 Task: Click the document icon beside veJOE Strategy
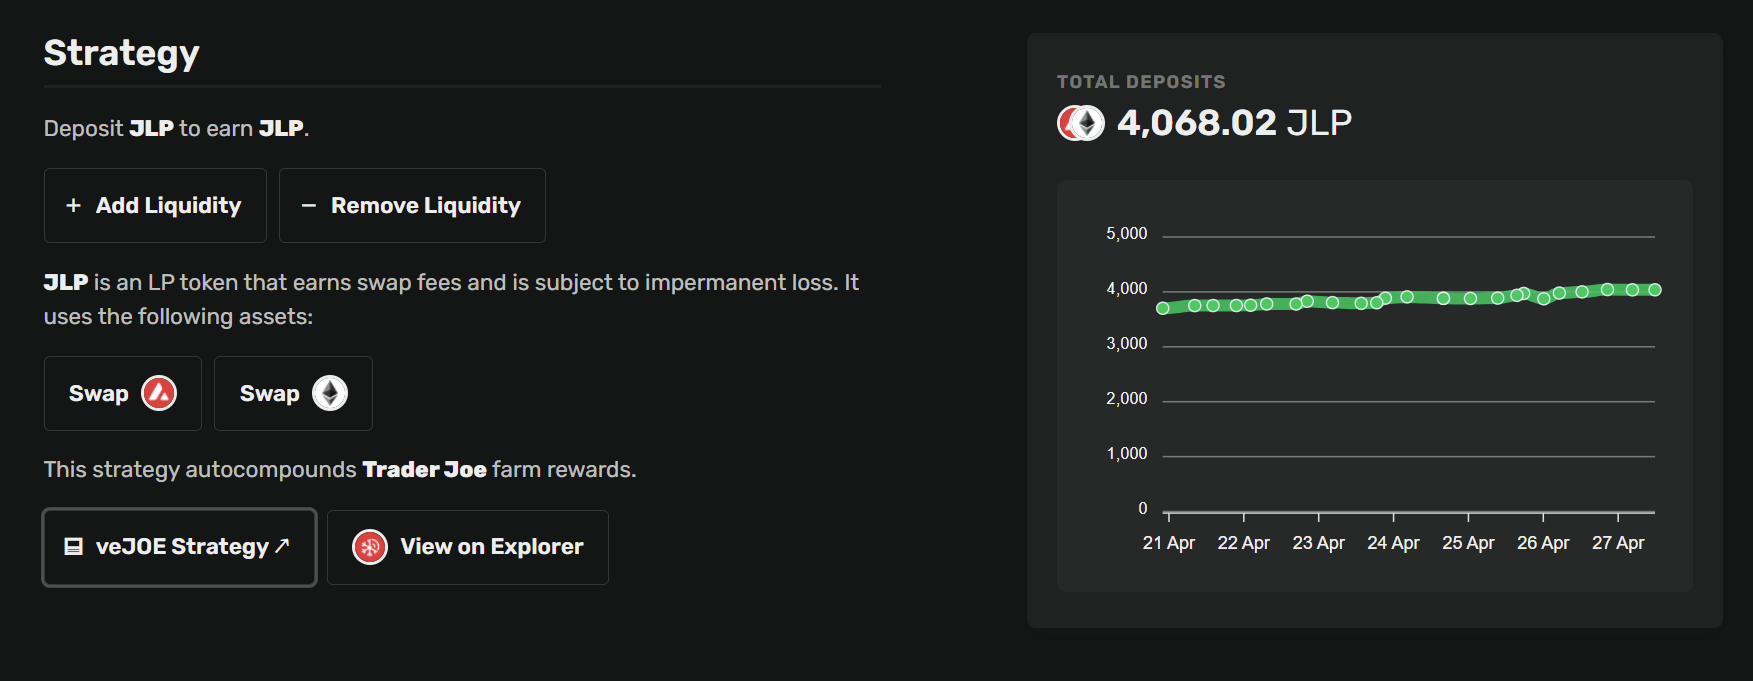point(73,546)
